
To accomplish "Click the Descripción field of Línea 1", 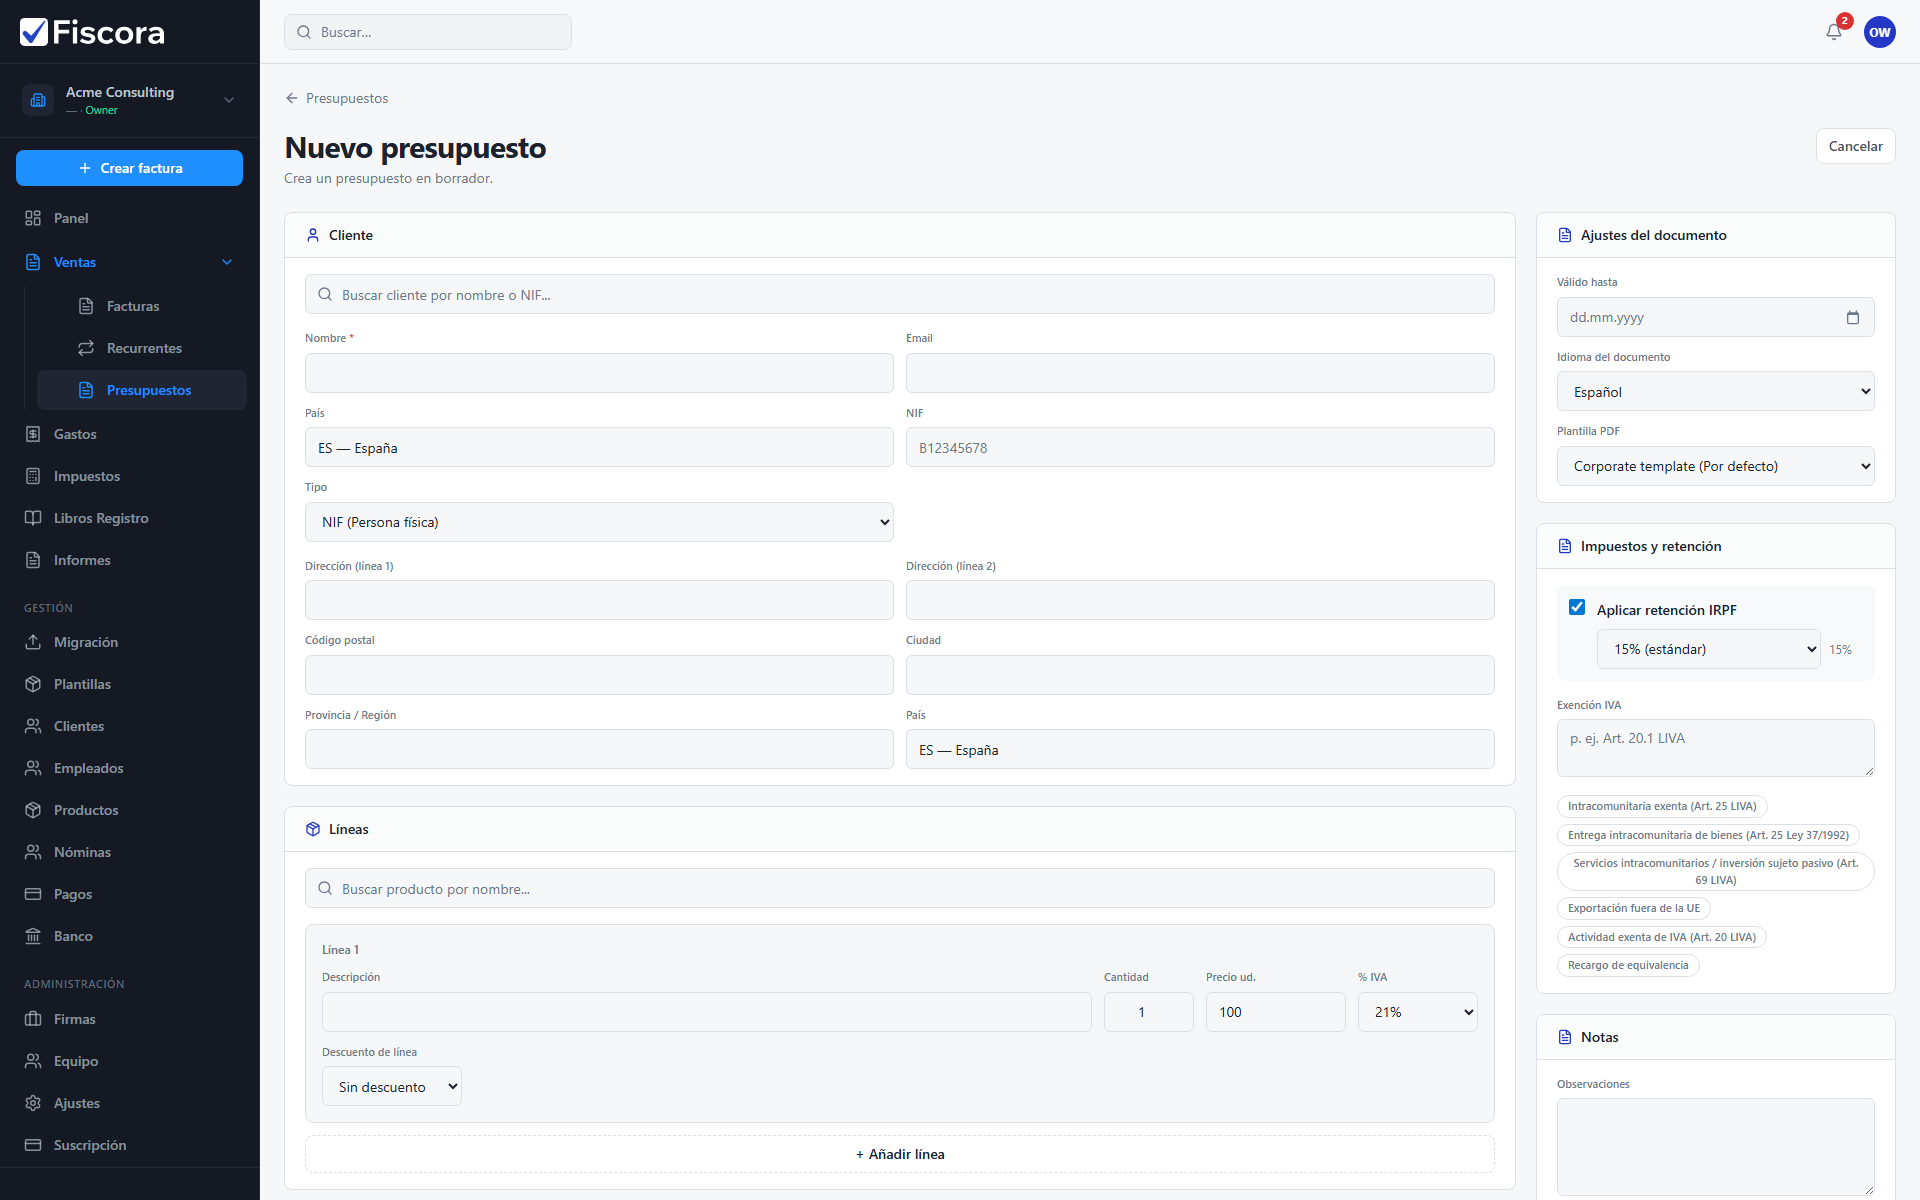I will (x=706, y=1012).
